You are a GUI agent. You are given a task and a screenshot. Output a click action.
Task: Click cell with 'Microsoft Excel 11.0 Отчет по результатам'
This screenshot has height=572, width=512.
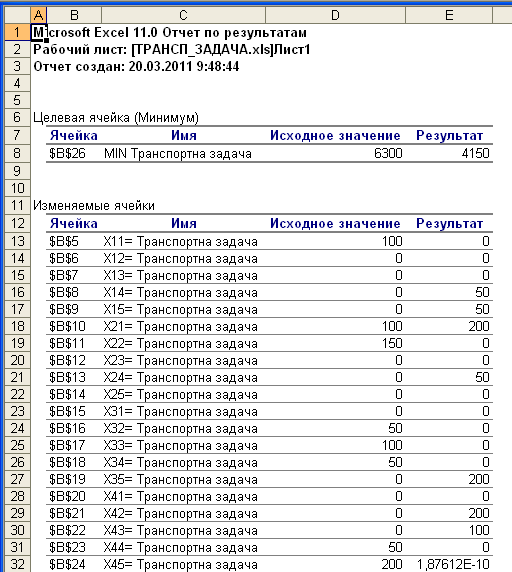coord(170,32)
